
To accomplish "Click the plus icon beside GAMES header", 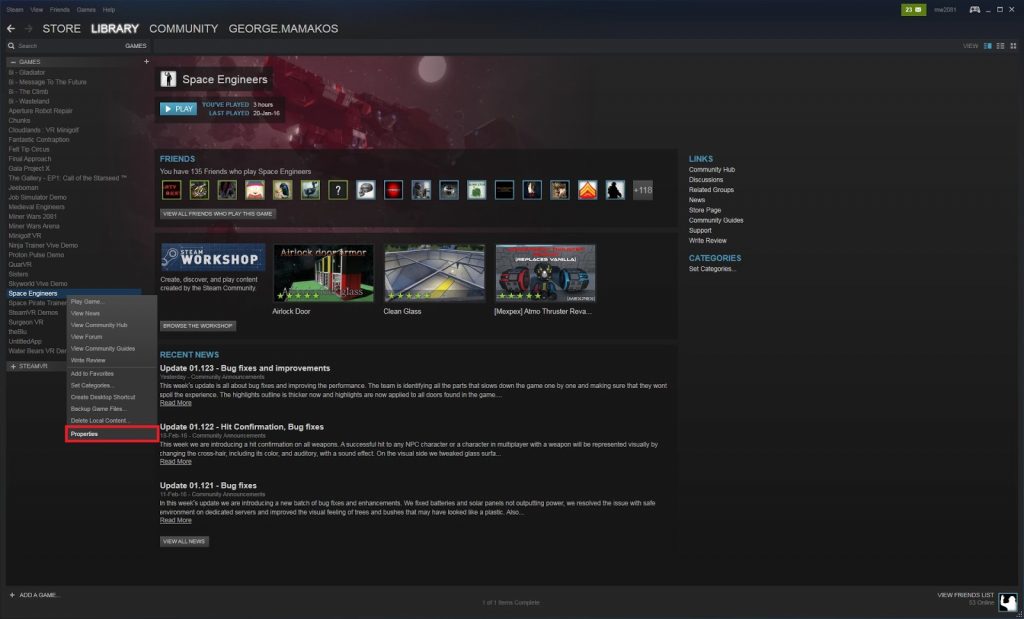I will 146,61.
